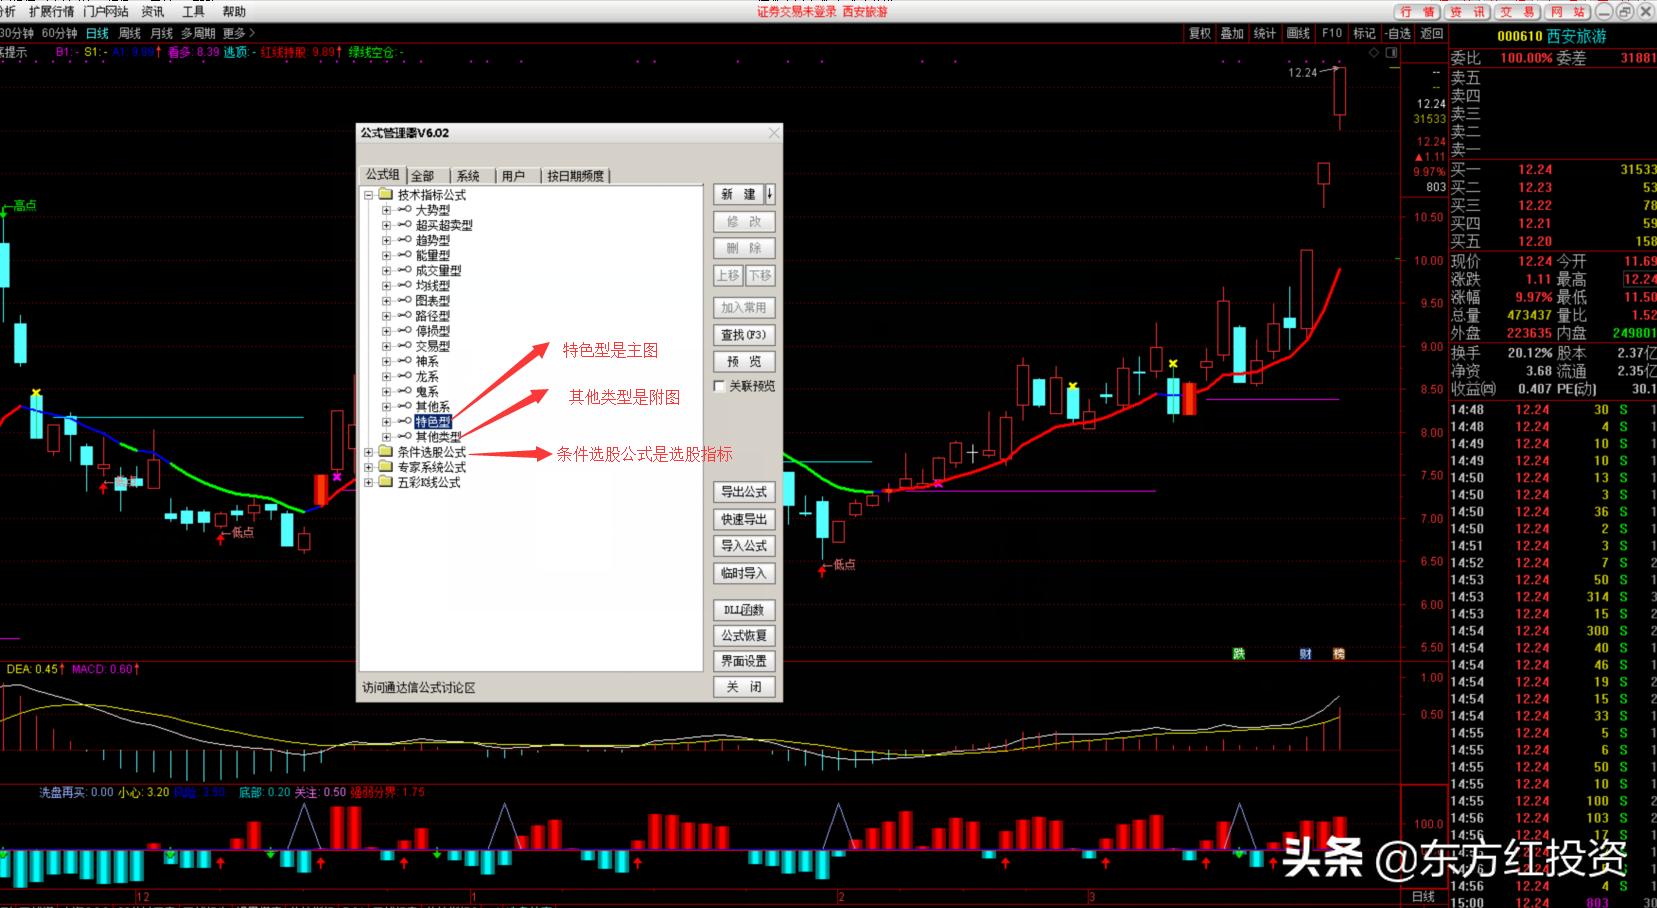Screen dimensions: 1657x908
Task: Click the diamond icon above the chart
Action: 1375,52
